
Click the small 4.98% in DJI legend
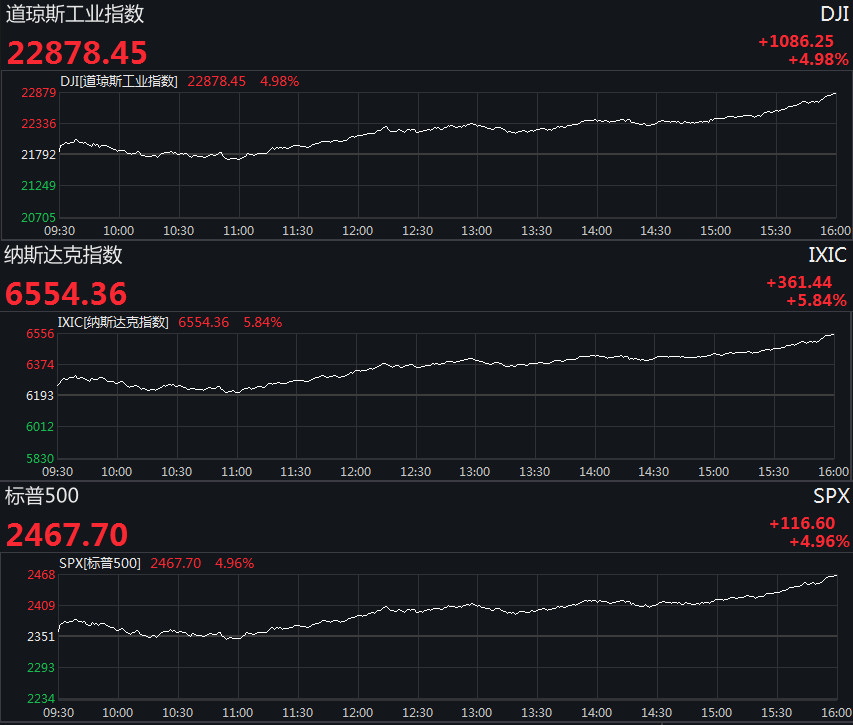click(x=280, y=82)
